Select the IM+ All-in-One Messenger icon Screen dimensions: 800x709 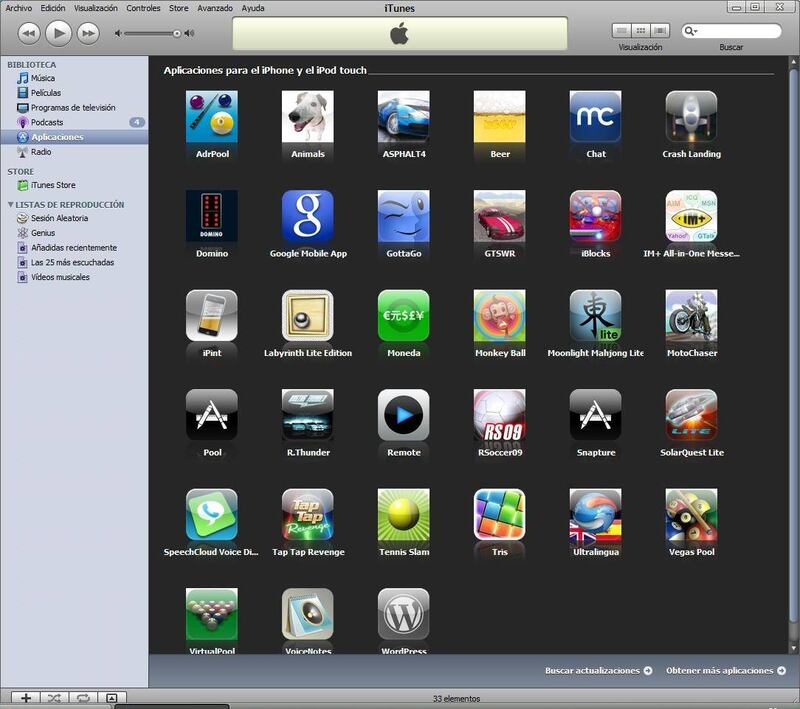click(691, 216)
